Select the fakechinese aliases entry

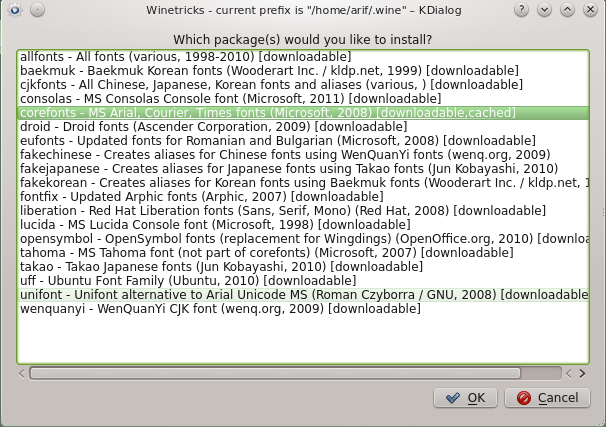click(x=303, y=155)
